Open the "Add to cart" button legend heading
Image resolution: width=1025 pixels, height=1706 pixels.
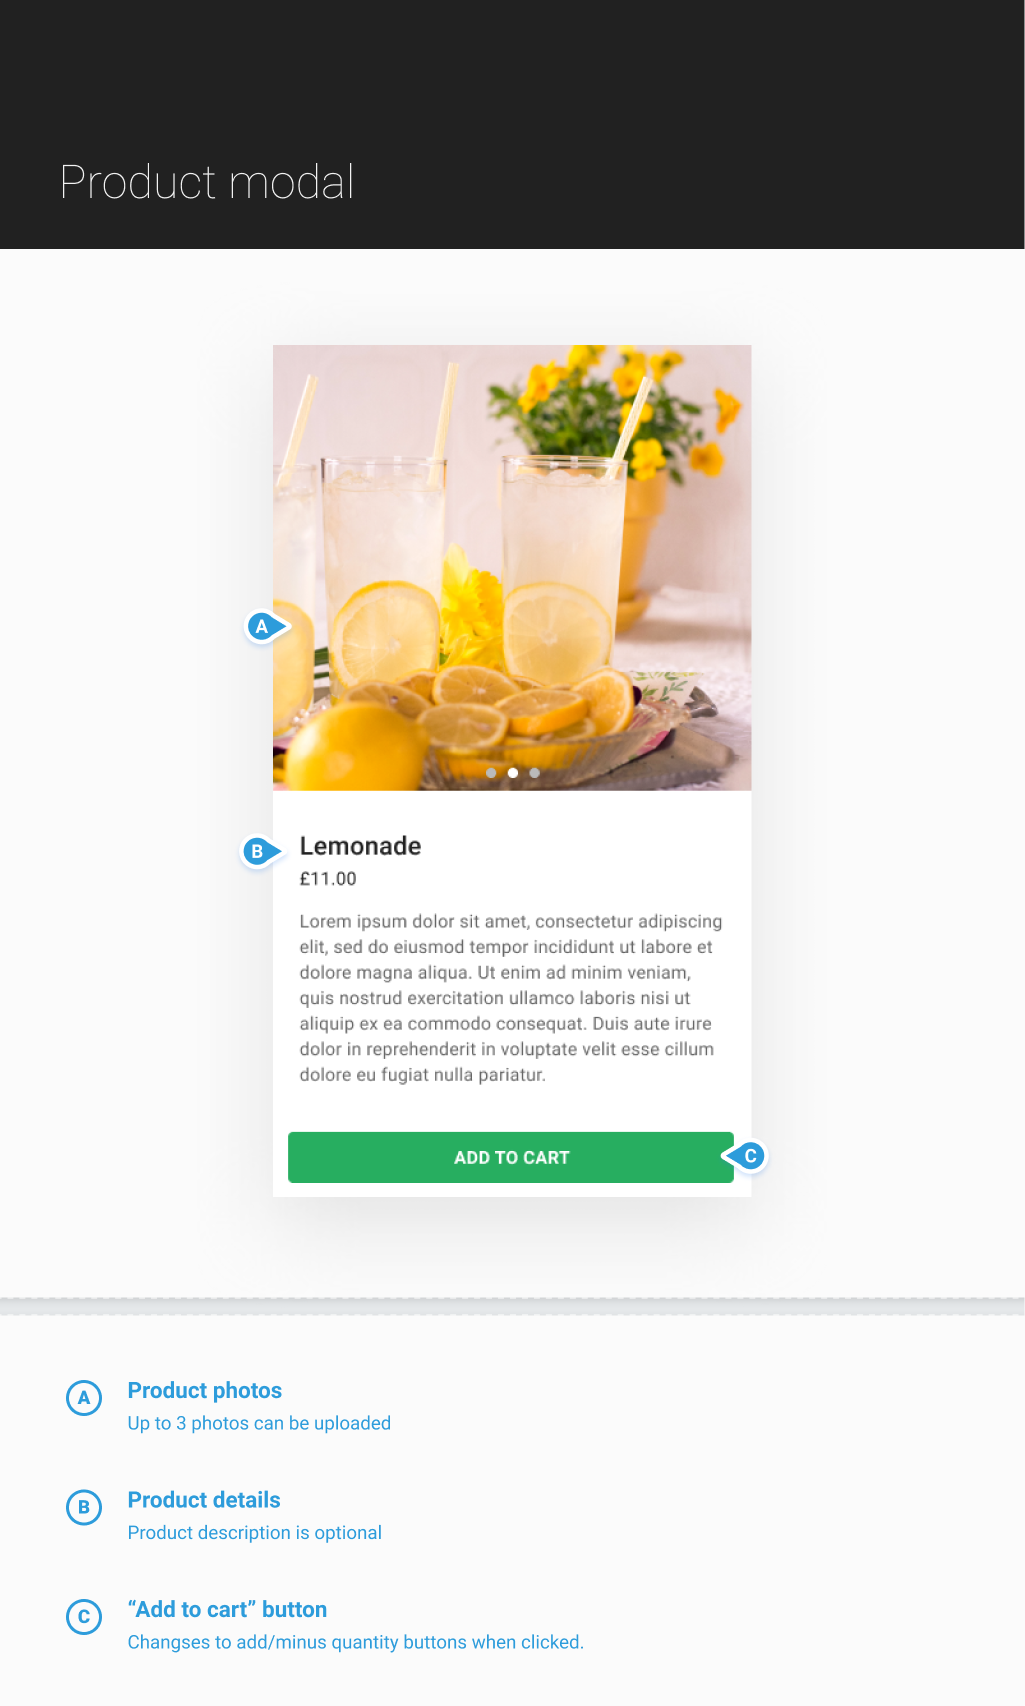pyautogui.click(x=227, y=1609)
